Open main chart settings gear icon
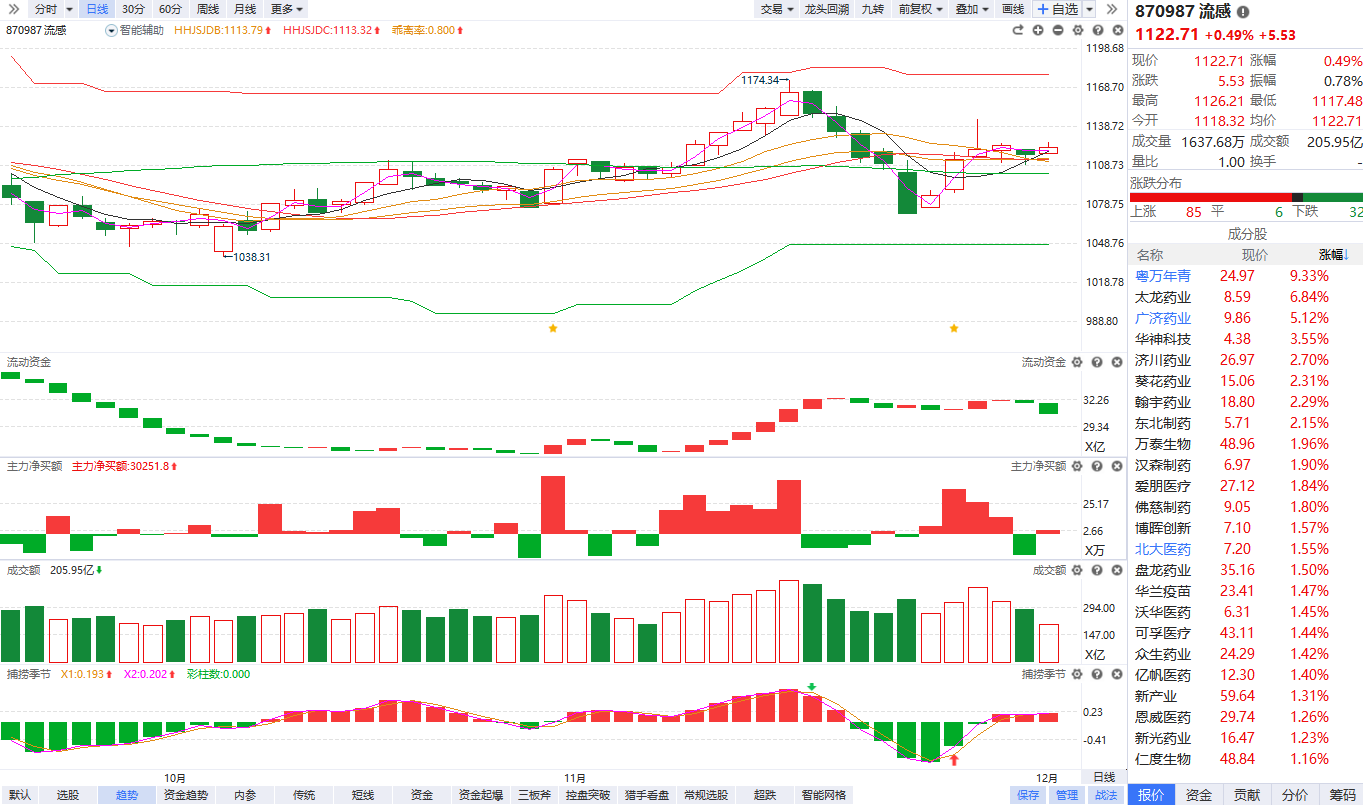Image resolution: width=1363 pixels, height=805 pixels. click(x=1077, y=30)
